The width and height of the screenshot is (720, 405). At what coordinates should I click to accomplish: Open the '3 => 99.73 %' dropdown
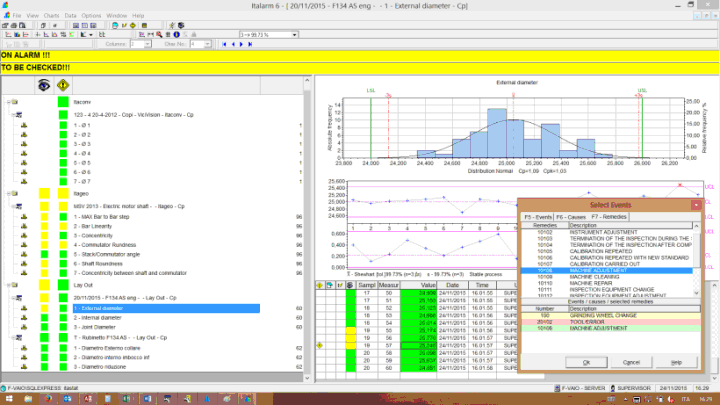[294, 34]
